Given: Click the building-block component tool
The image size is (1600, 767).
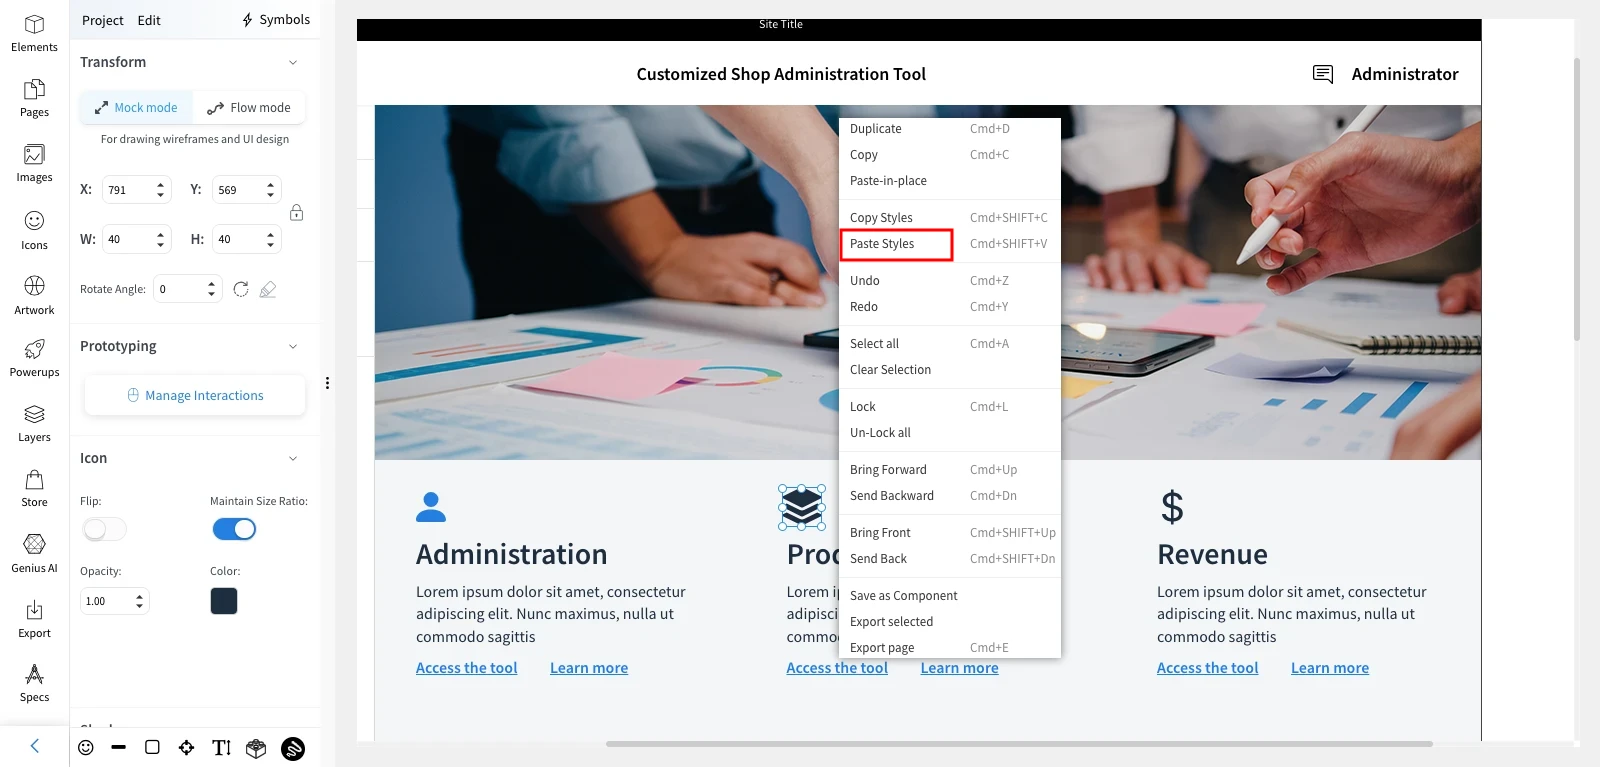Looking at the screenshot, I should pos(256,748).
